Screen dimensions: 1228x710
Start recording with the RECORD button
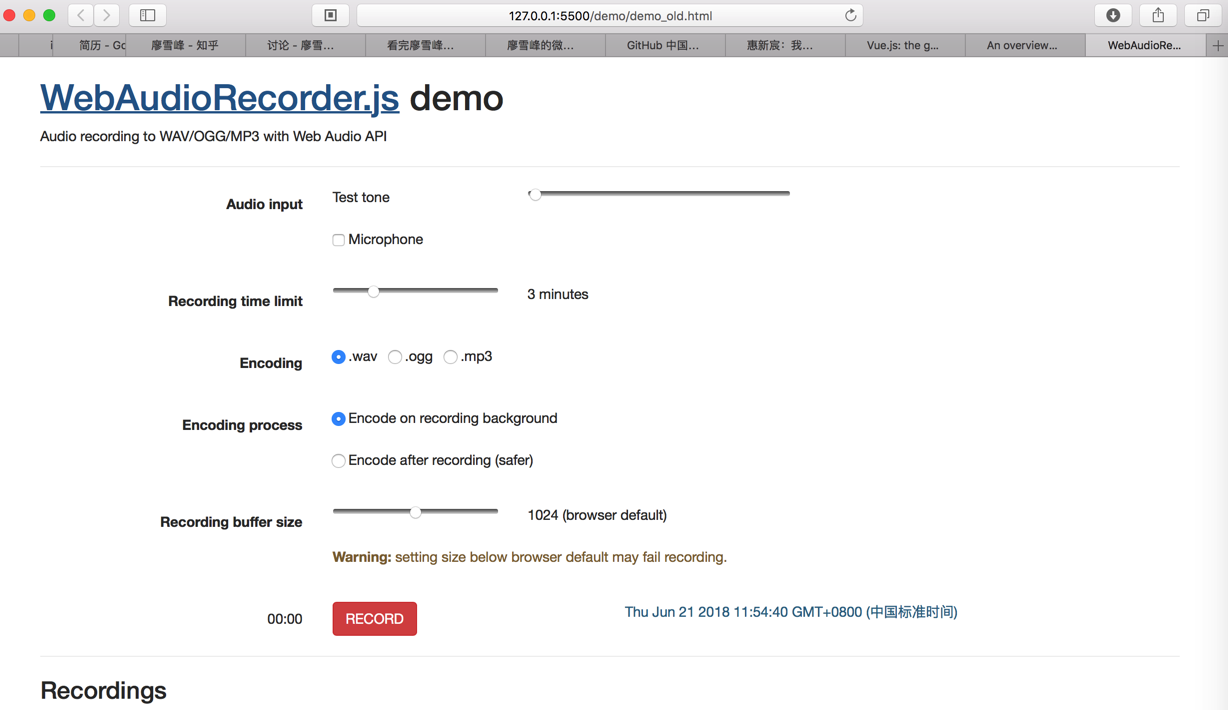375,619
